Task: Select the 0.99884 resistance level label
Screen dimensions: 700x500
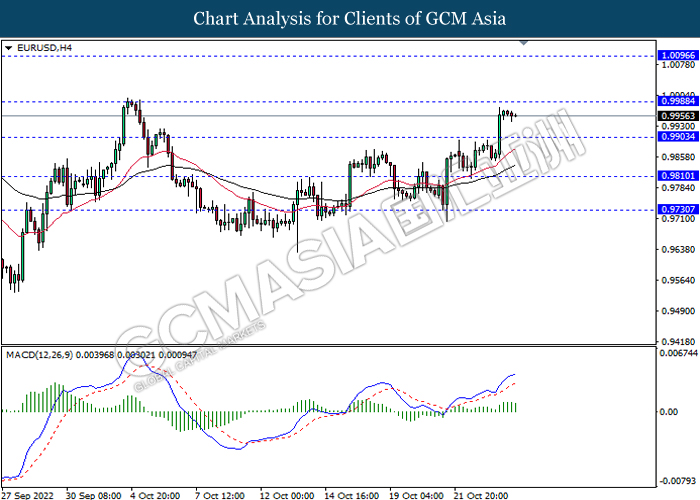Action: pyautogui.click(x=678, y=101)
